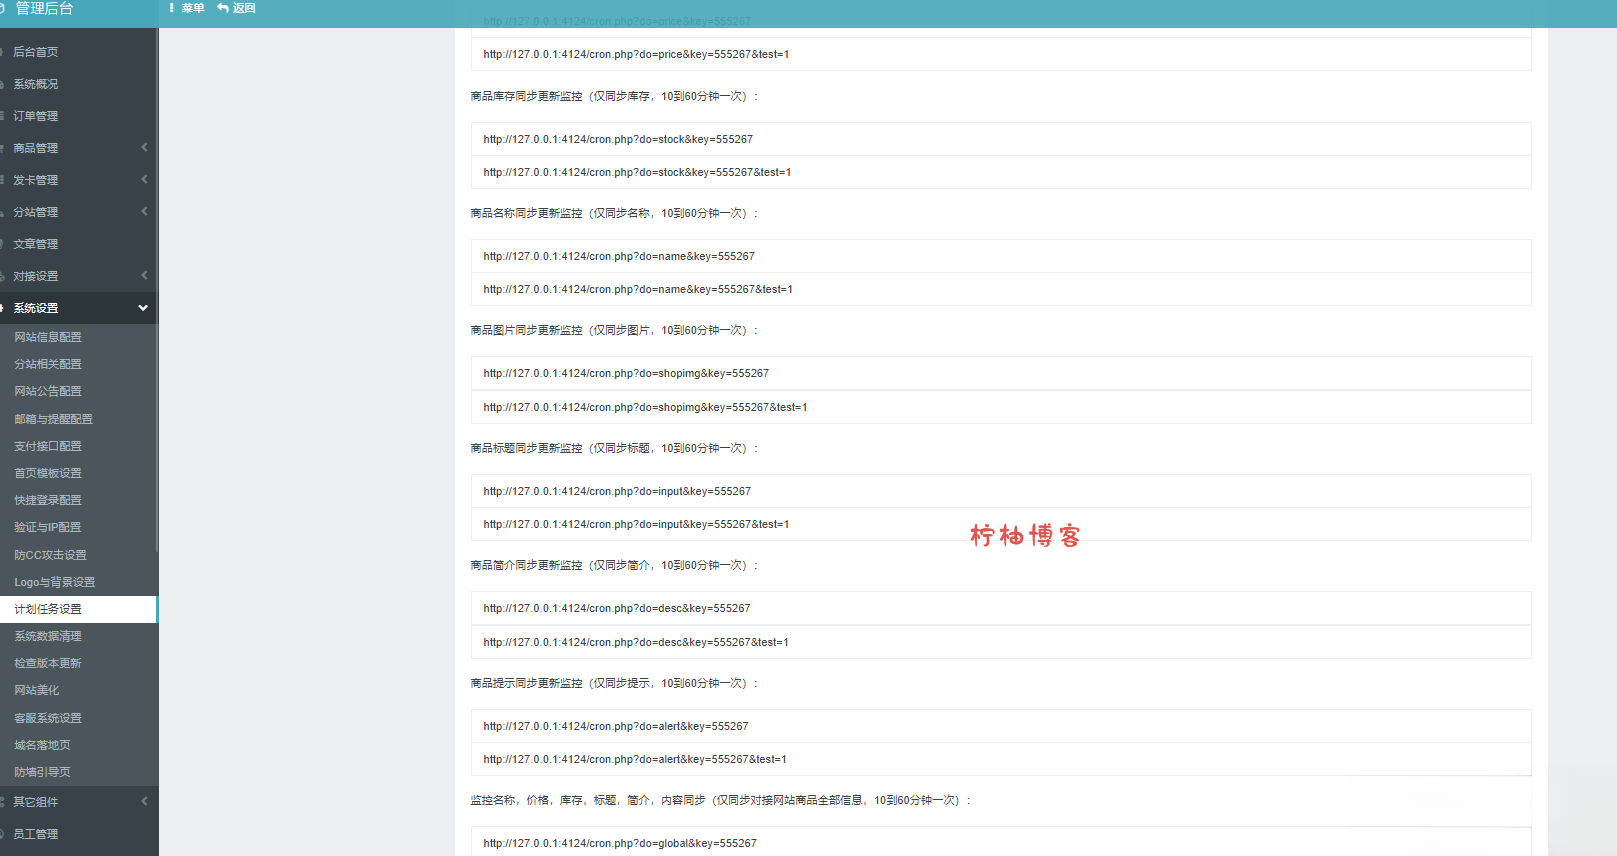Click the 返回 back arrow icon
The width and height of the screenshot is (1617, 856).
[x=223, y=8]
